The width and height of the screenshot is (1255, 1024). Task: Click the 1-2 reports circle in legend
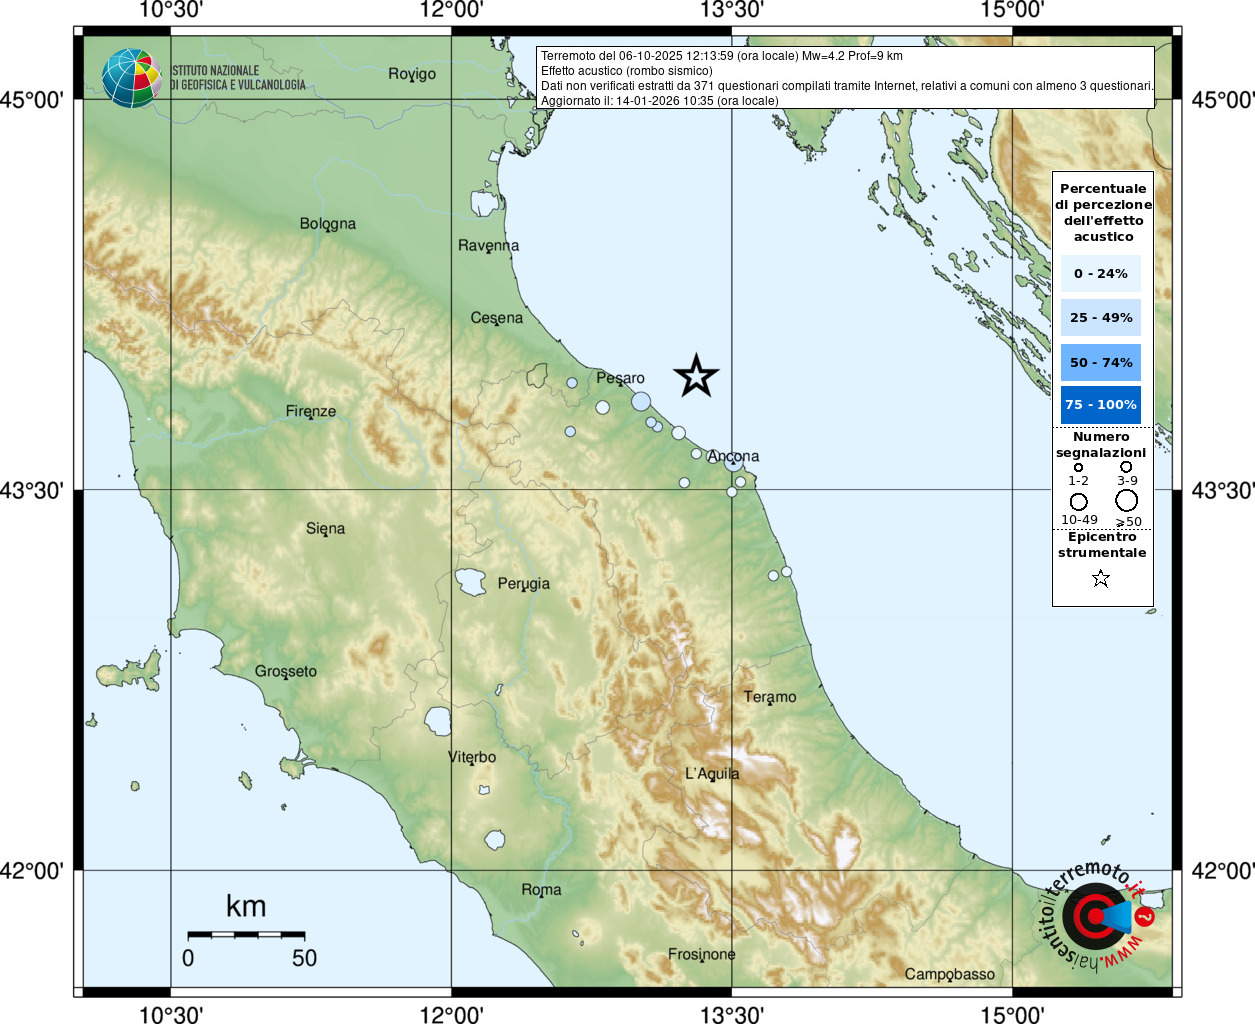1078,467
